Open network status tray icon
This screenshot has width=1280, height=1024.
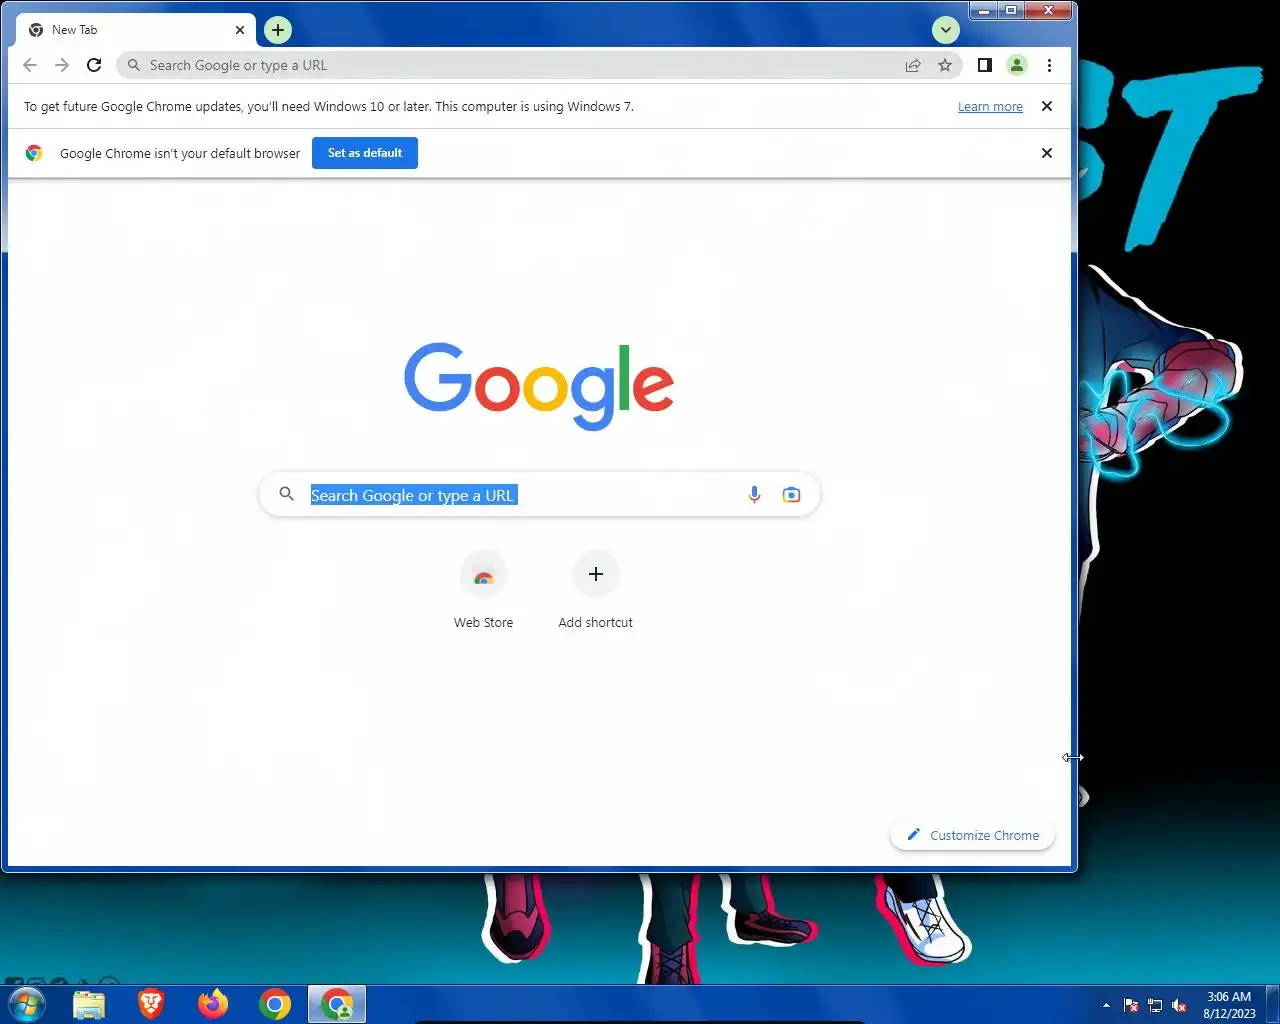(1155, 1006)
